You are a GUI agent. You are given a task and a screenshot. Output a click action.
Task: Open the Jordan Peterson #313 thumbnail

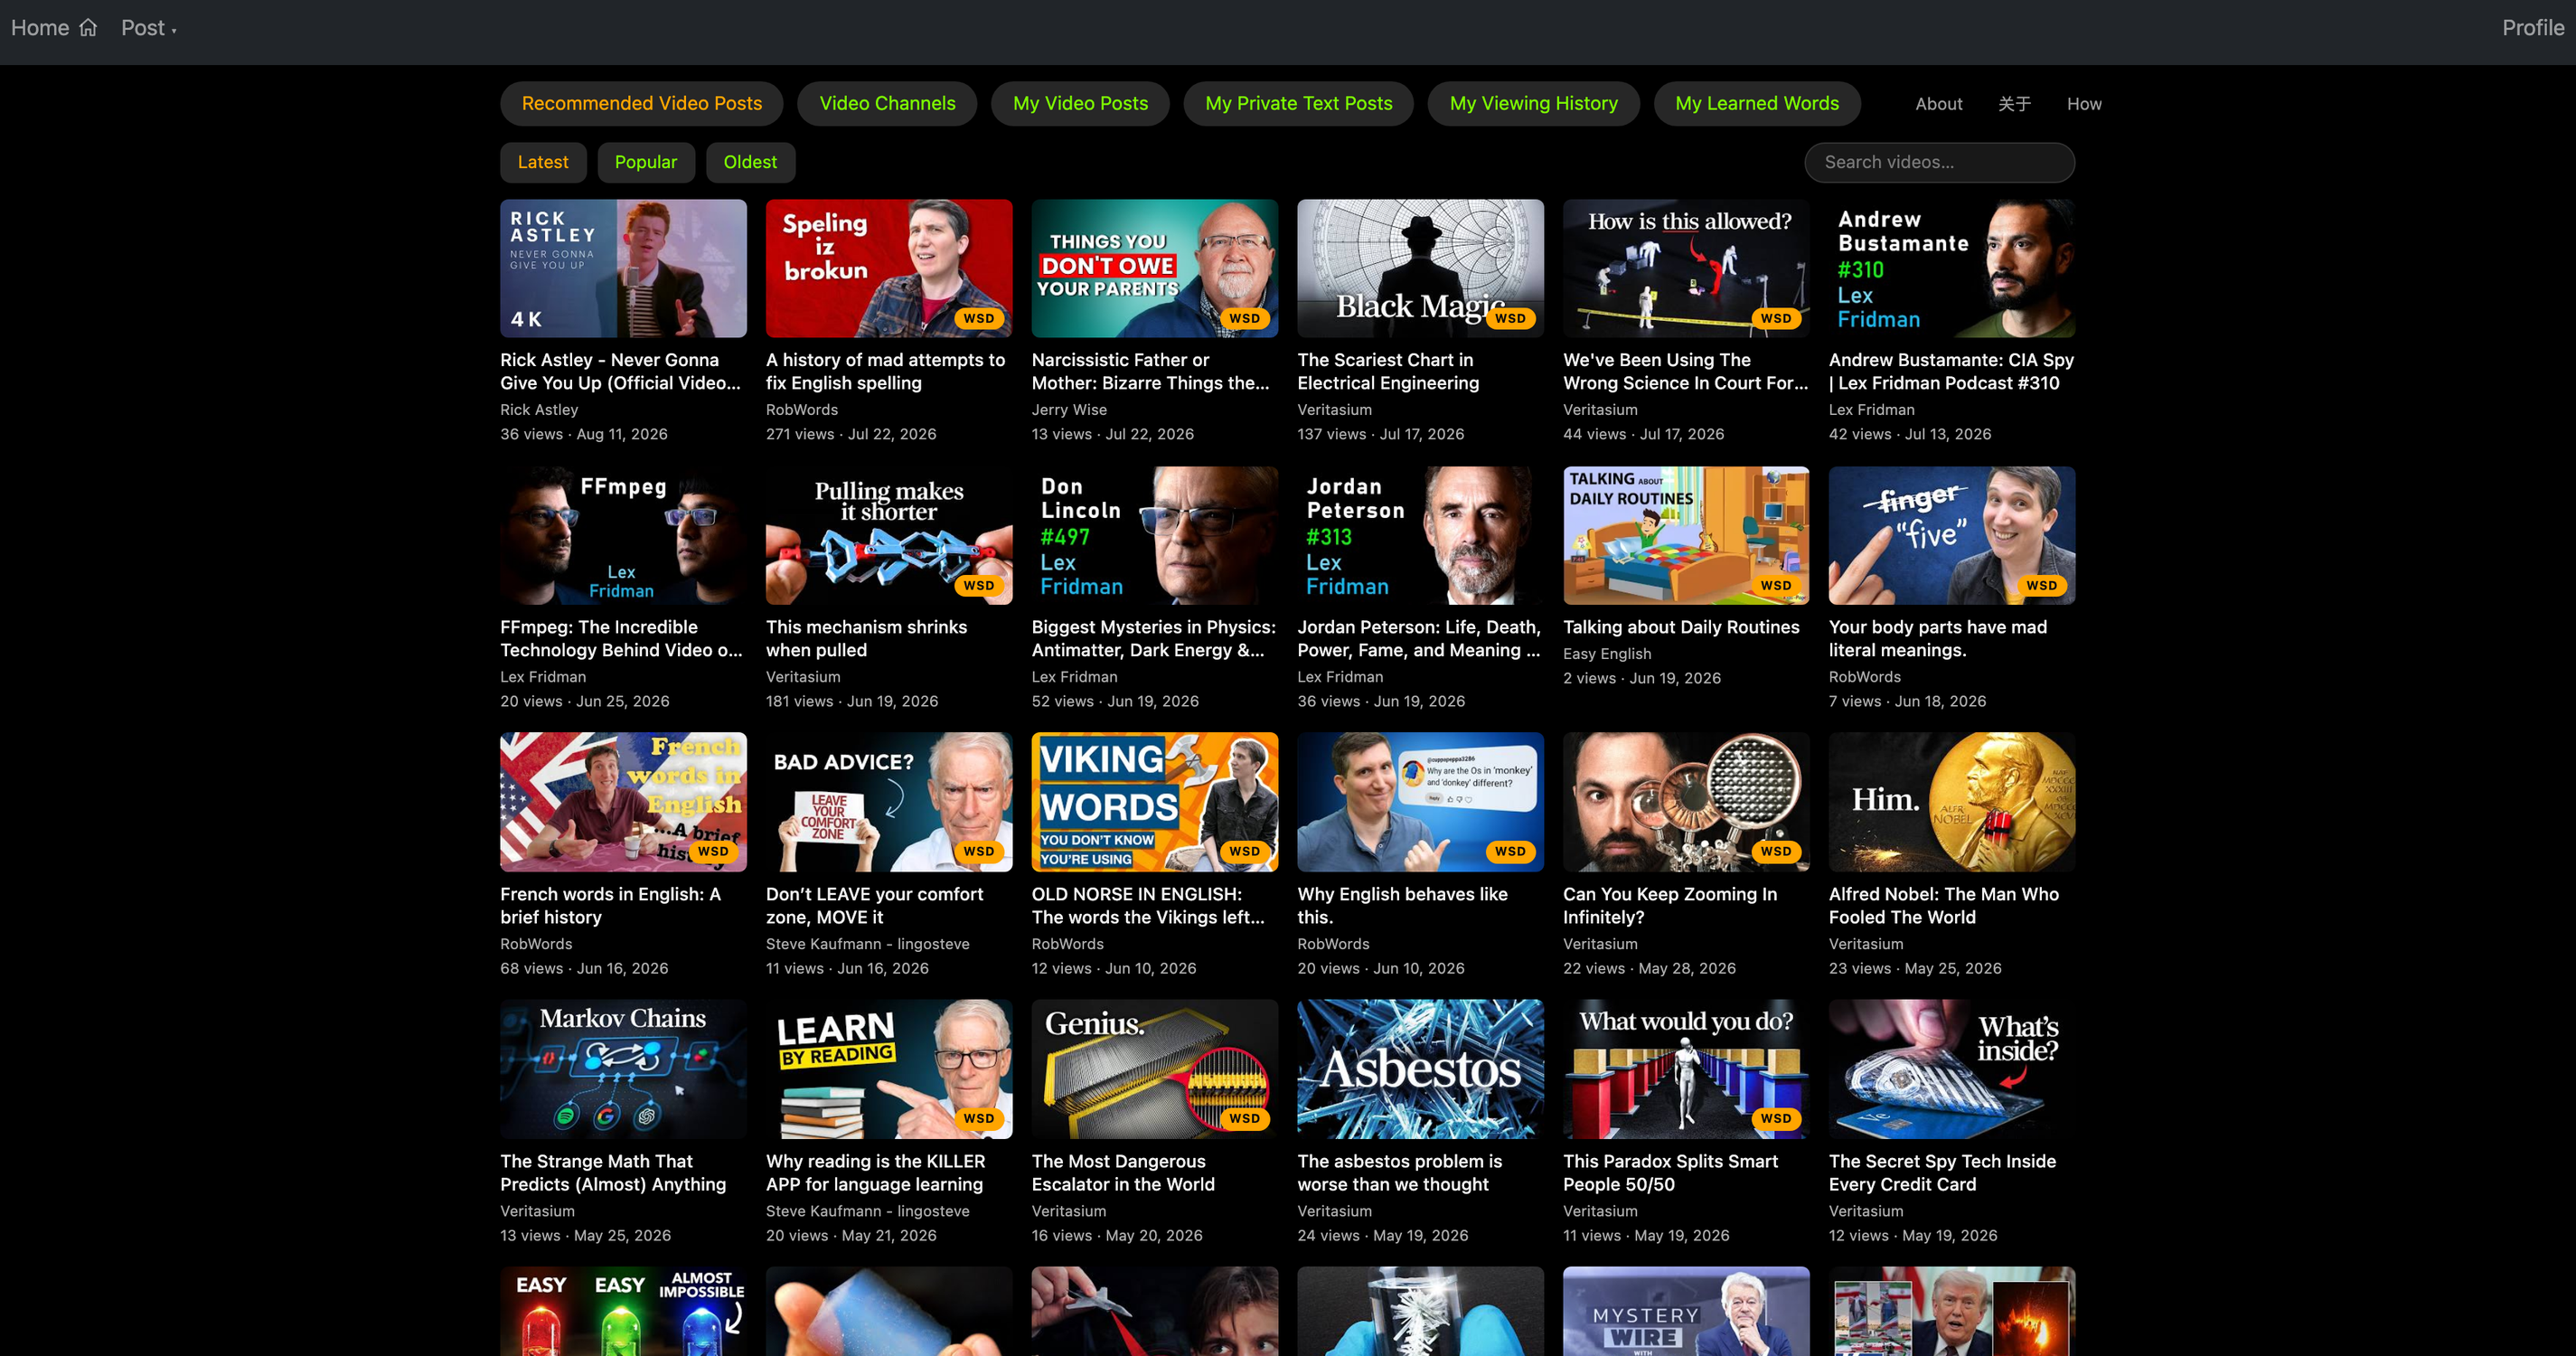pyautogui.click(x=1420, y=535)
